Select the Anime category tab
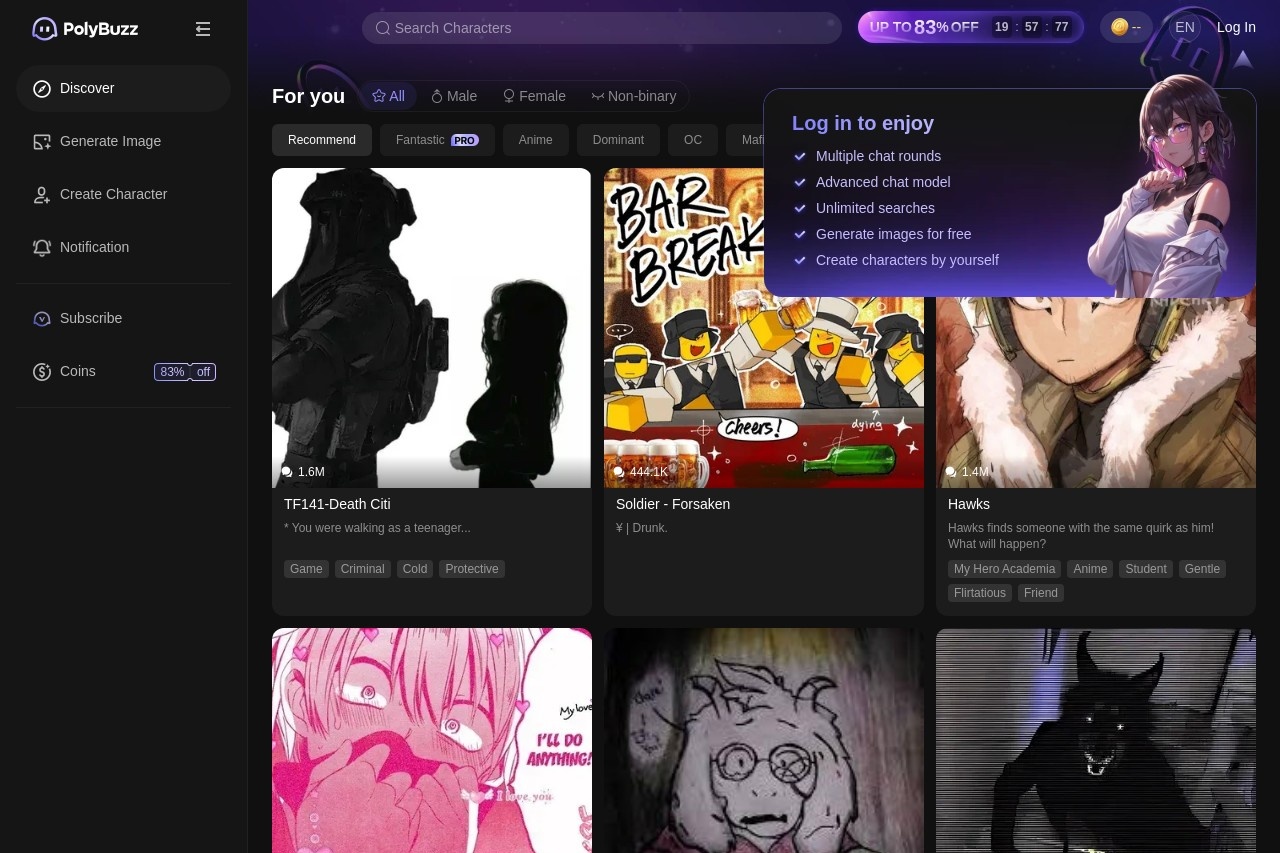 [x=536, y=140]
